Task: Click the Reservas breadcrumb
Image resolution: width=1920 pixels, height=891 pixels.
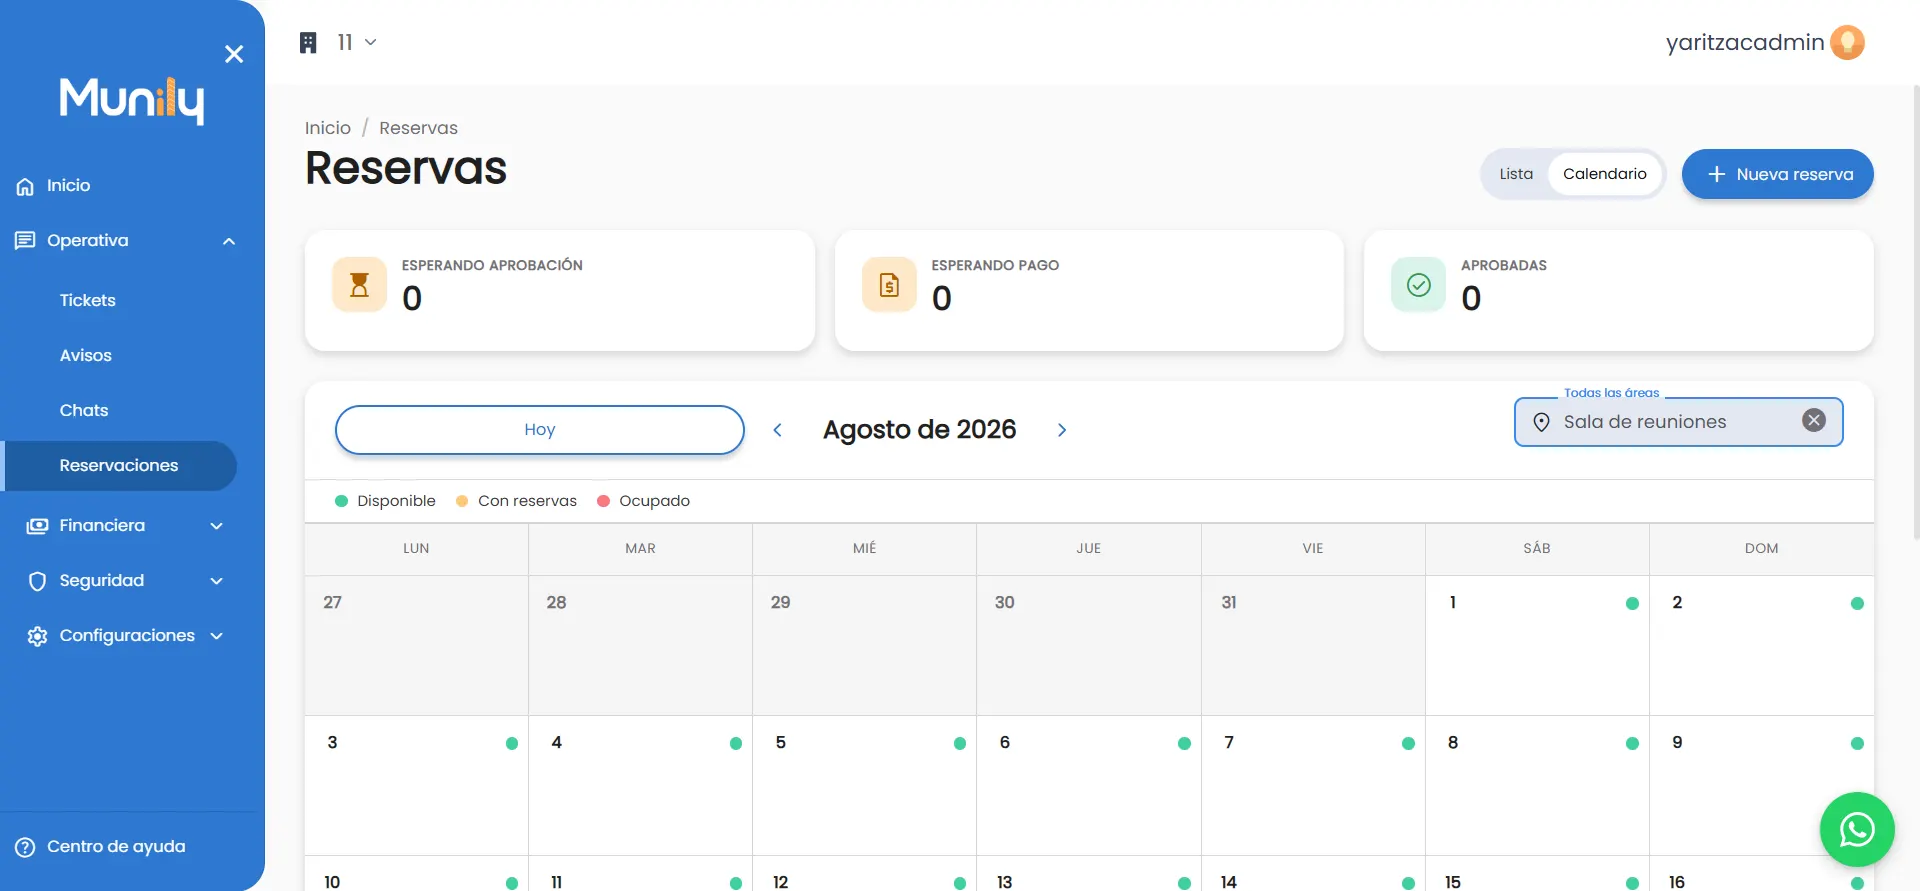Action: click(418, 128)
